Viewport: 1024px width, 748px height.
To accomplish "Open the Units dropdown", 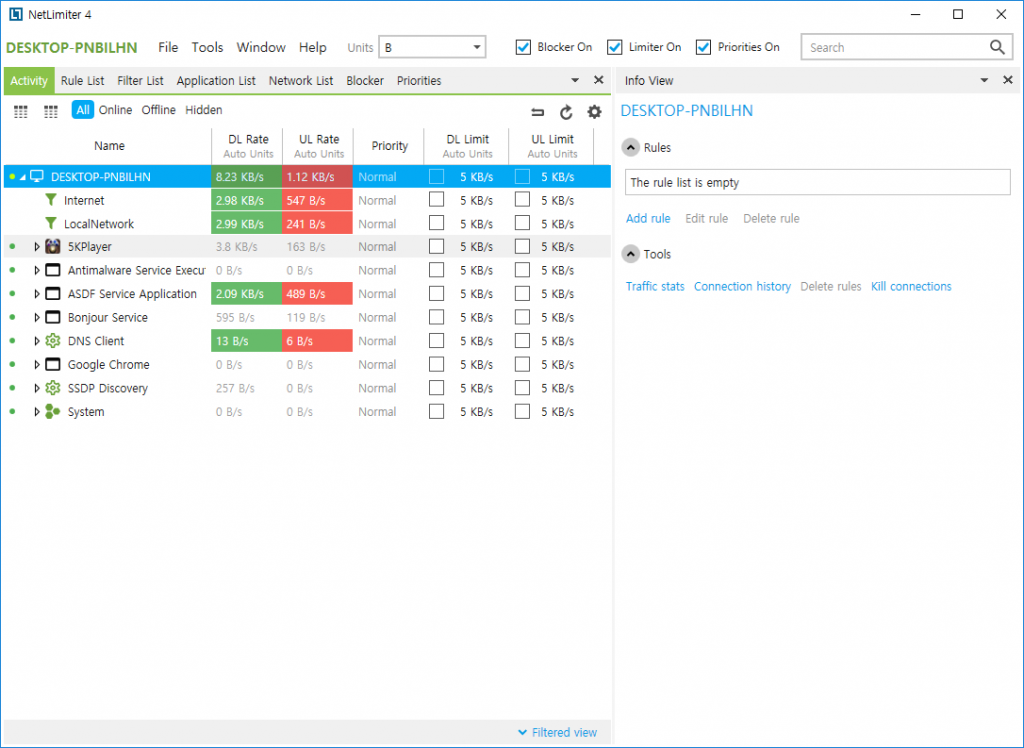I will [x=432, y=47].
